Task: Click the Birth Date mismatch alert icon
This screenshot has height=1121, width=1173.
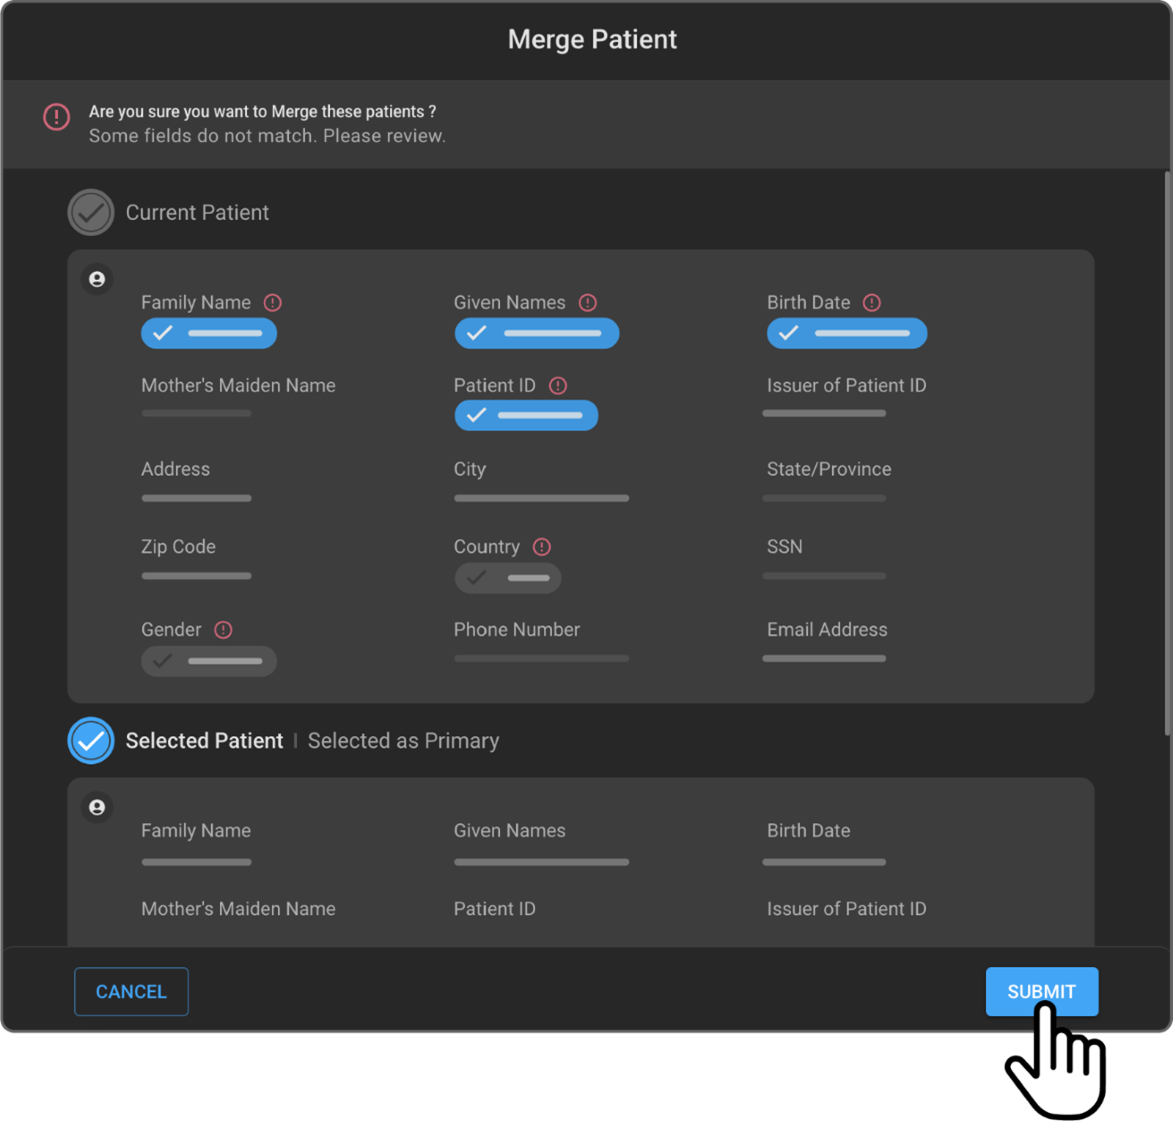Action: pos(872,303)
